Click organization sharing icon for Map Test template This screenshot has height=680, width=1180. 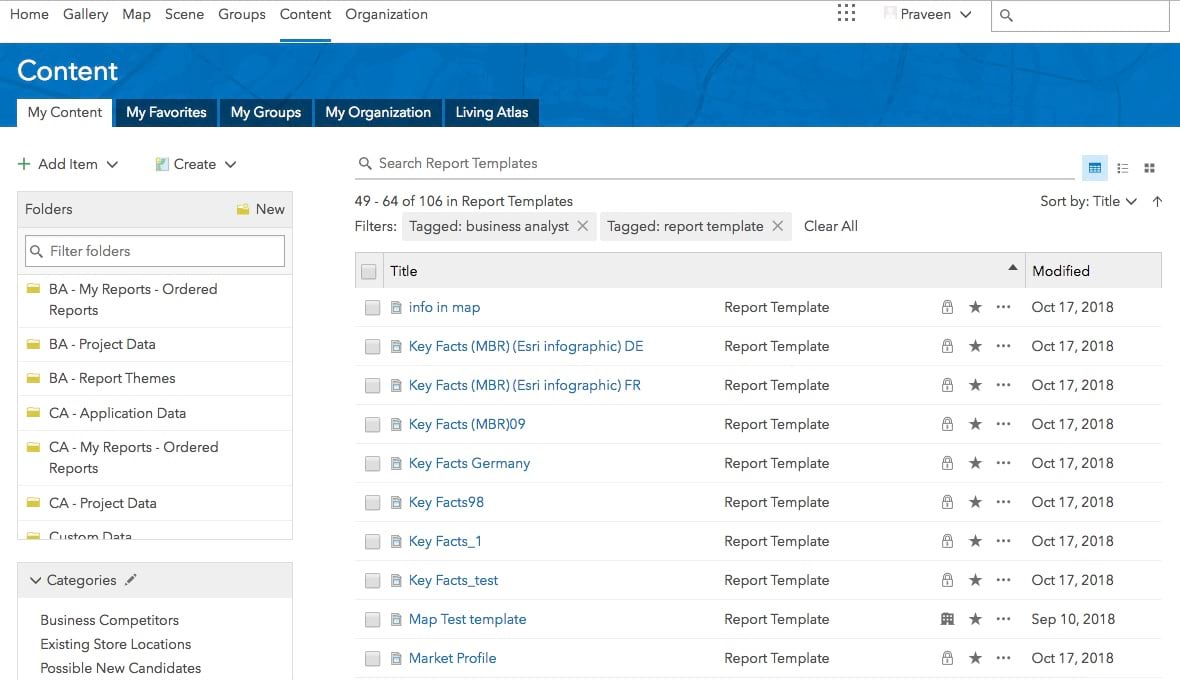click(947, 619)
